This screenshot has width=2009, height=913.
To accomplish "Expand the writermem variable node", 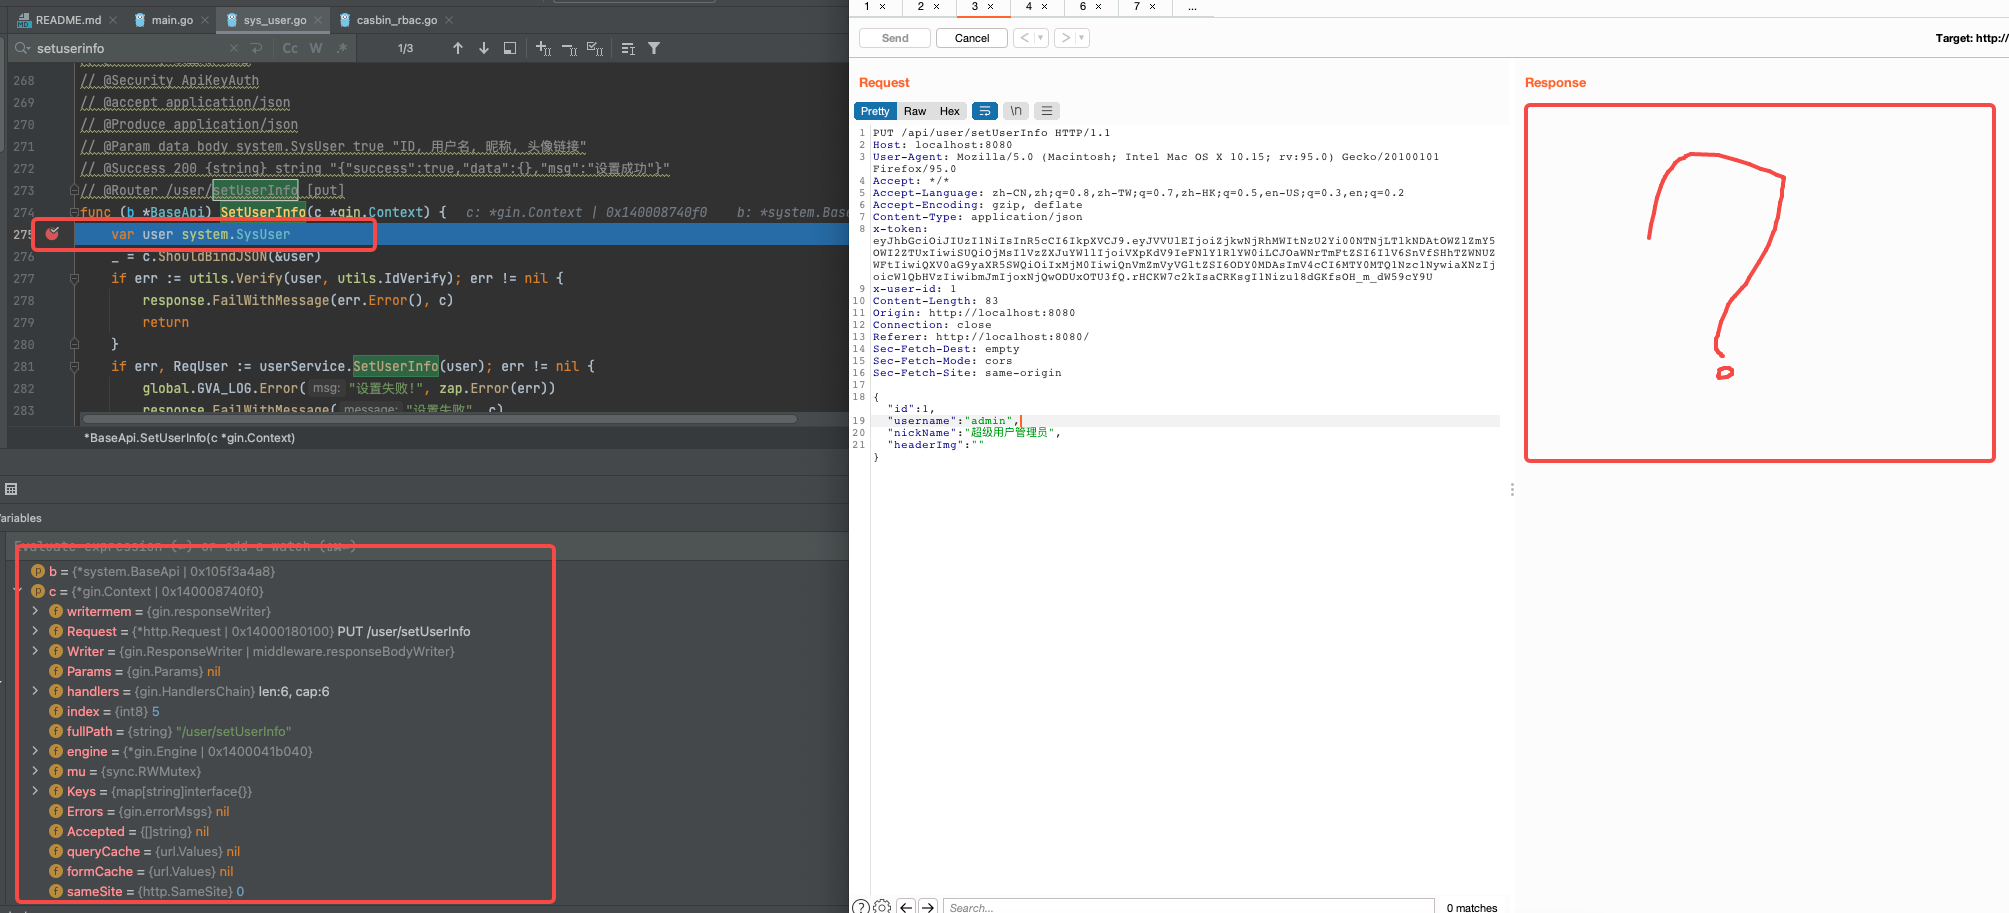I will coord(35,611).
